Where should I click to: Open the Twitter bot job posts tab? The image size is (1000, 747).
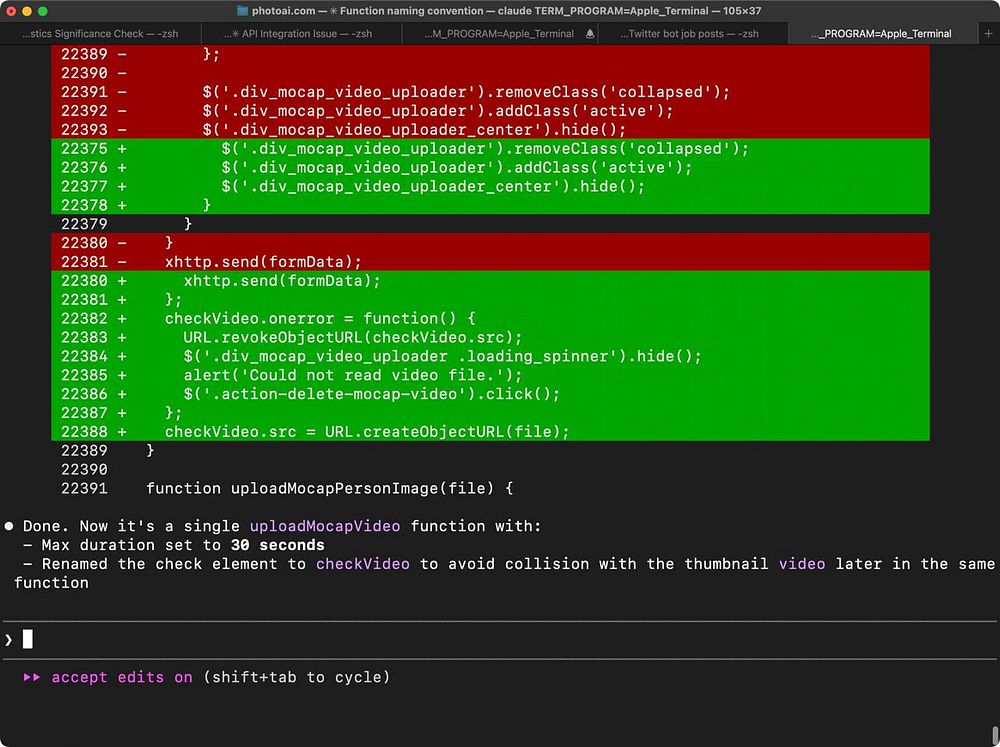(693, 34)
